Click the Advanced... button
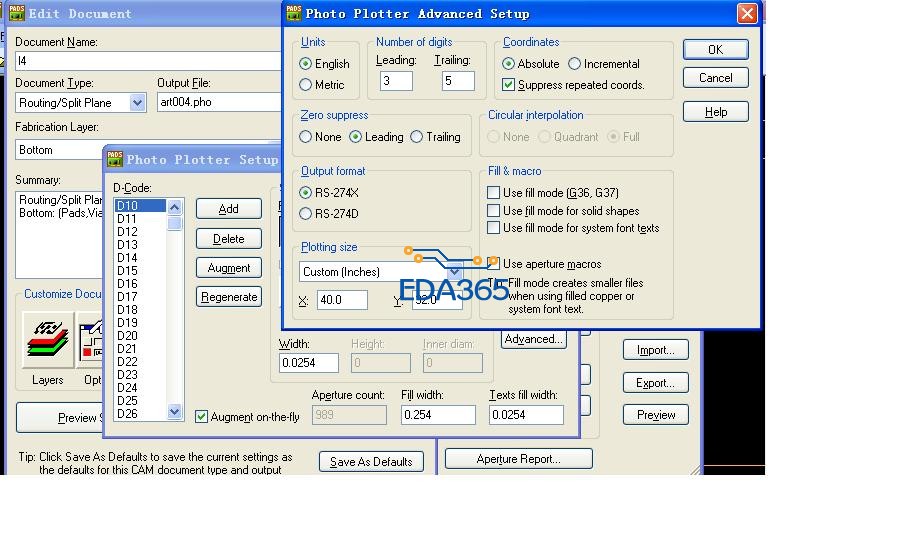The height and width of the screenshot is (547, 912). 533,339
